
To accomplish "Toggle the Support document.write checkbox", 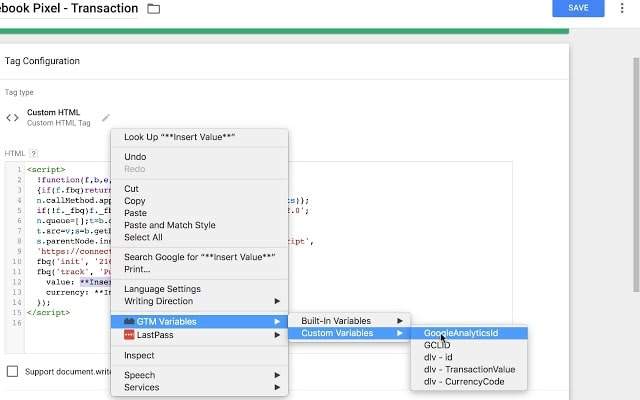I will coord(13,371).
